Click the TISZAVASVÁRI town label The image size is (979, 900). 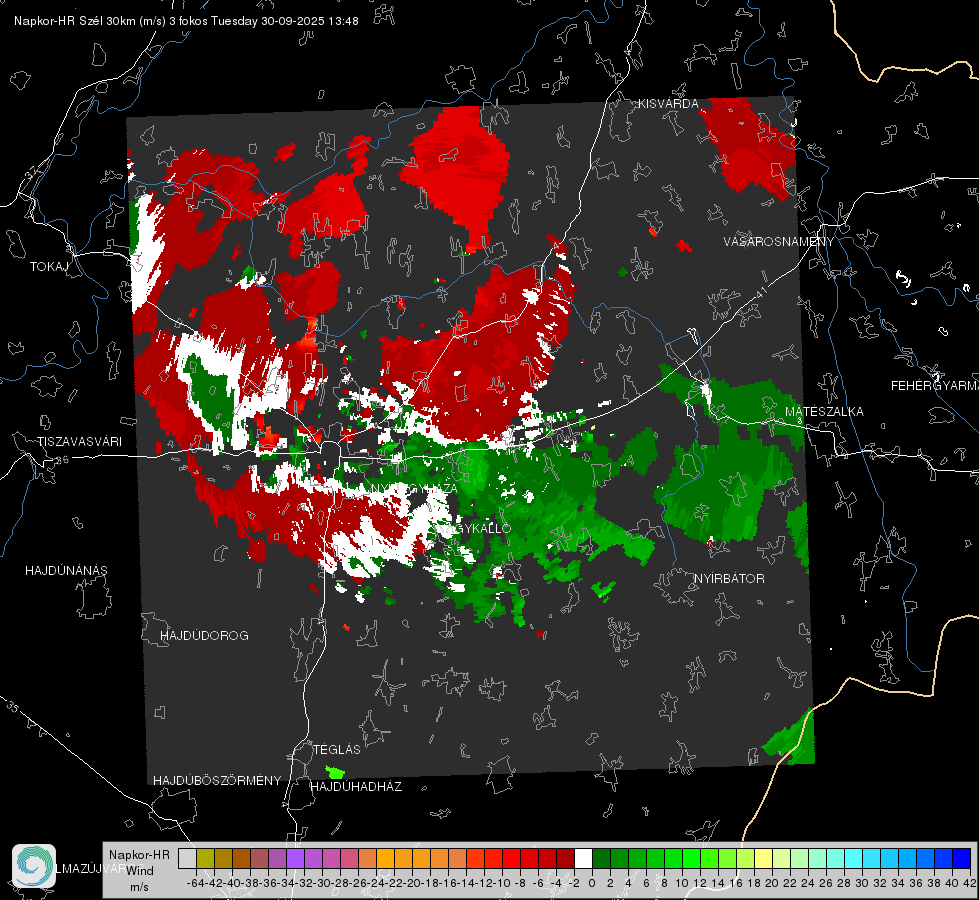click(79, 442)
